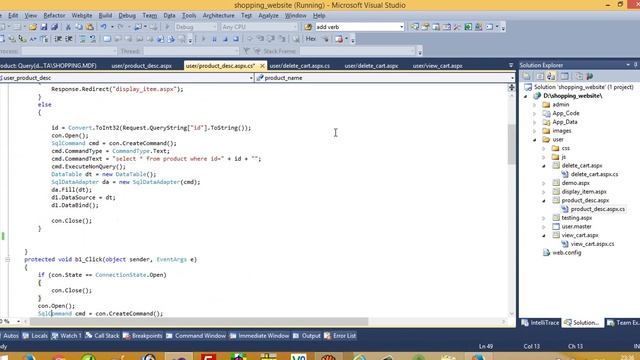Collapse the user folder tree node
This screenshot has height=360, width=640.
point(535,140)
